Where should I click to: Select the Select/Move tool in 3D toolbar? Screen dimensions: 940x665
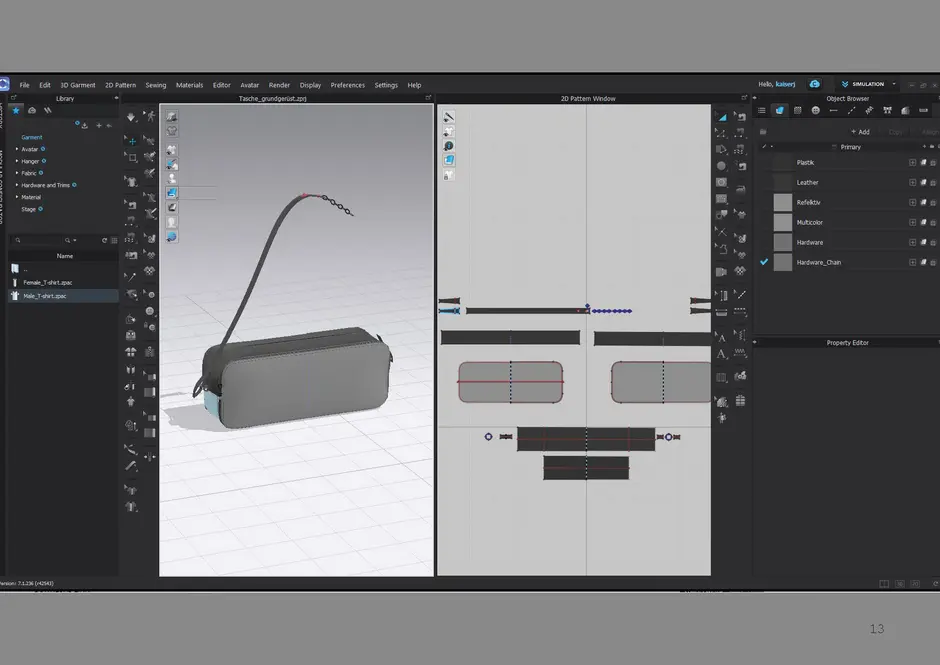[131, 140]
